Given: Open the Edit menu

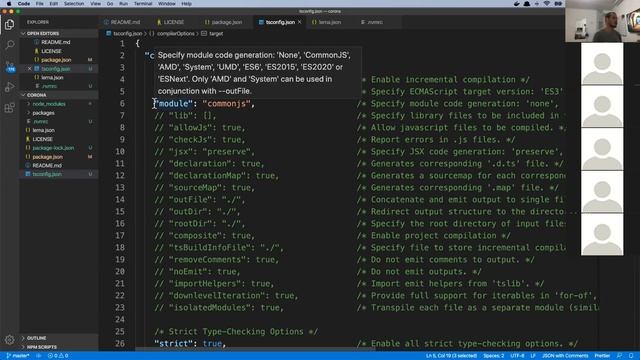Looking at the screenshot, I should coord(53,4).
